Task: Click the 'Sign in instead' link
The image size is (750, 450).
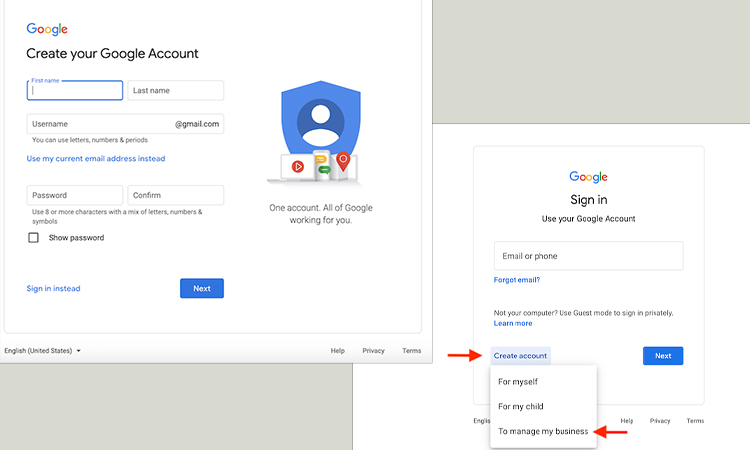Action: [54, 288]
